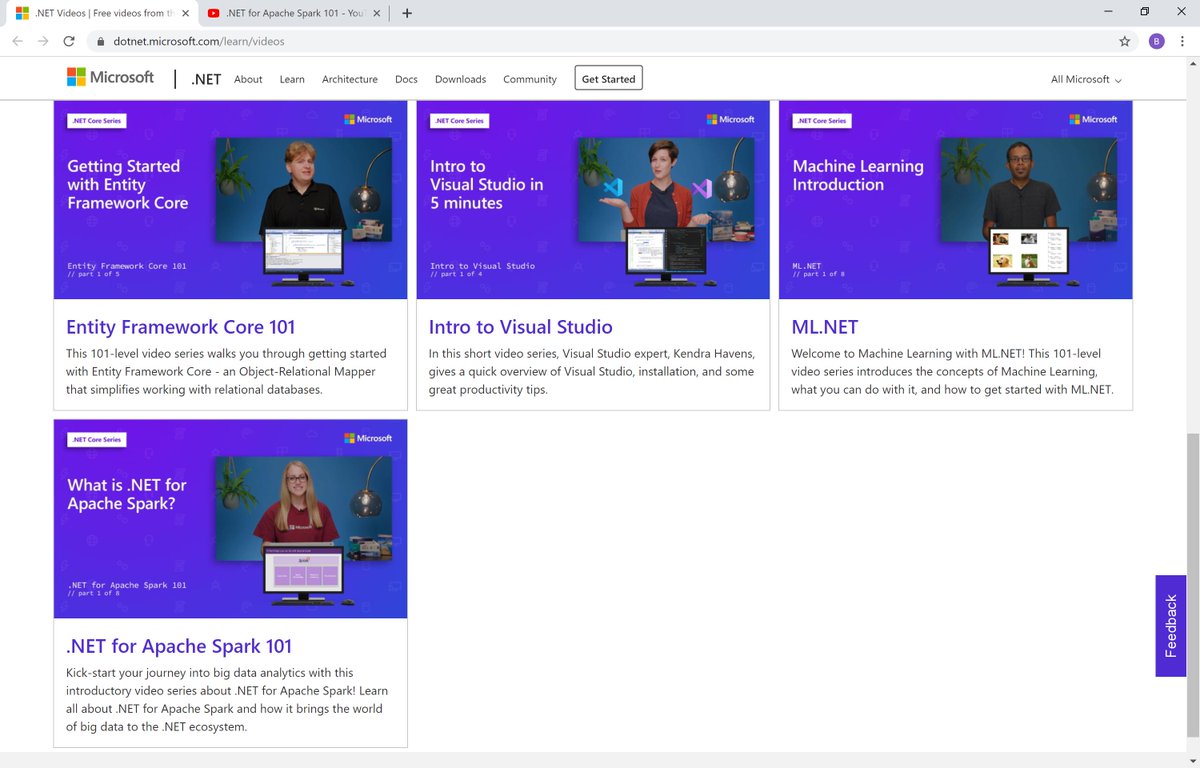Open the Learn menu item

[292, 79]
